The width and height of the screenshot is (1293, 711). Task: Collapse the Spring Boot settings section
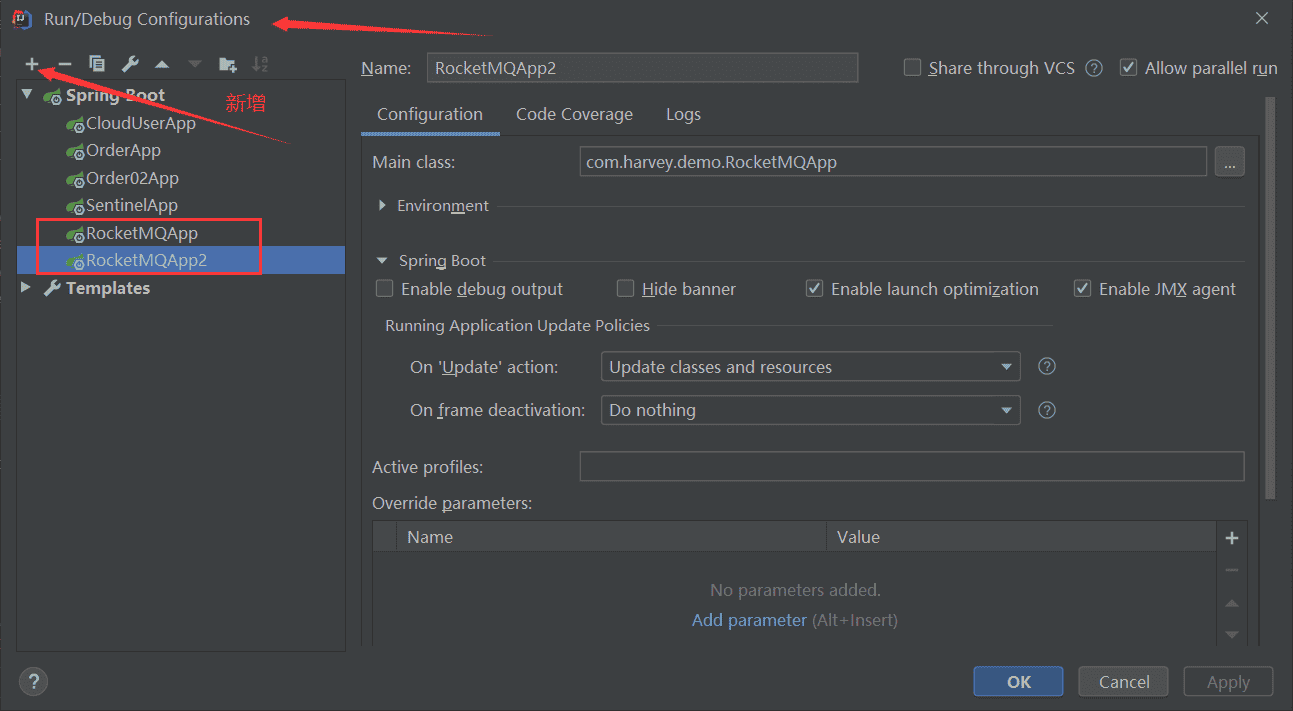click(x=382, y=261)
